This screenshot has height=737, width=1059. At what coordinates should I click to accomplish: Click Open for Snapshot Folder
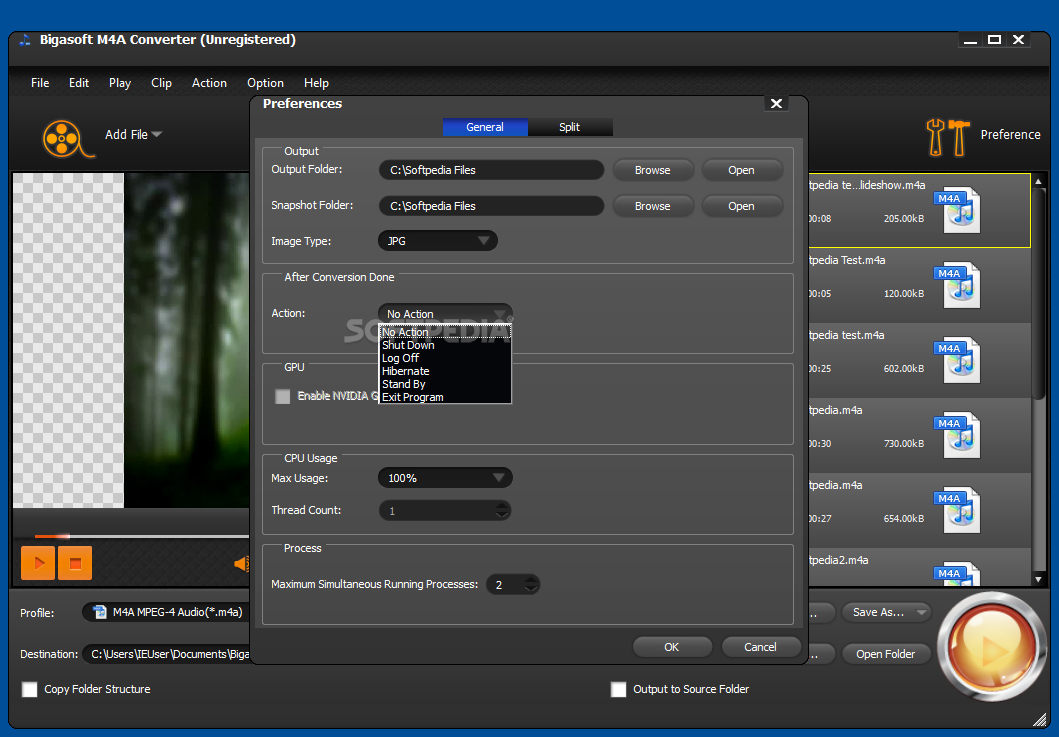[742, 206]
